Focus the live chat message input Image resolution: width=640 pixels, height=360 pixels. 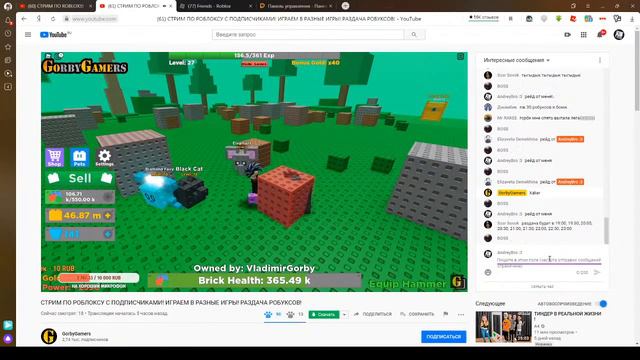click(x=549, y=260)
